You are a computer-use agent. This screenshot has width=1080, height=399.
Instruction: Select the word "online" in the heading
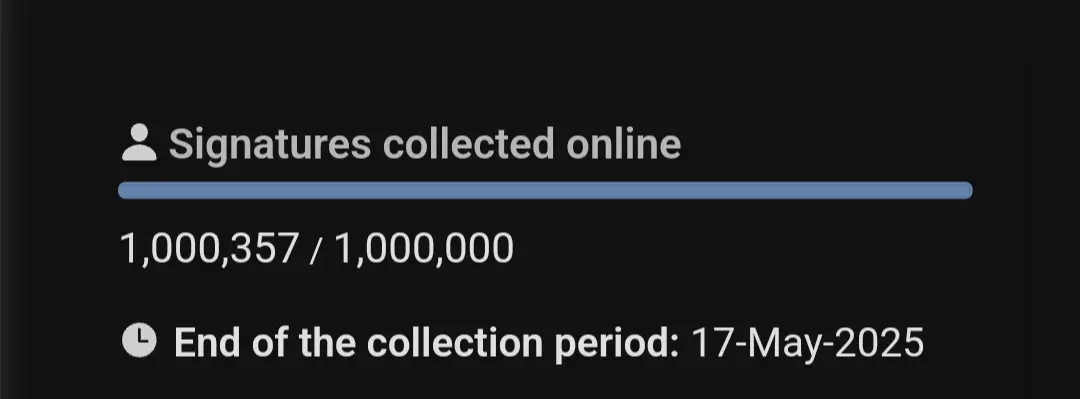623,144
